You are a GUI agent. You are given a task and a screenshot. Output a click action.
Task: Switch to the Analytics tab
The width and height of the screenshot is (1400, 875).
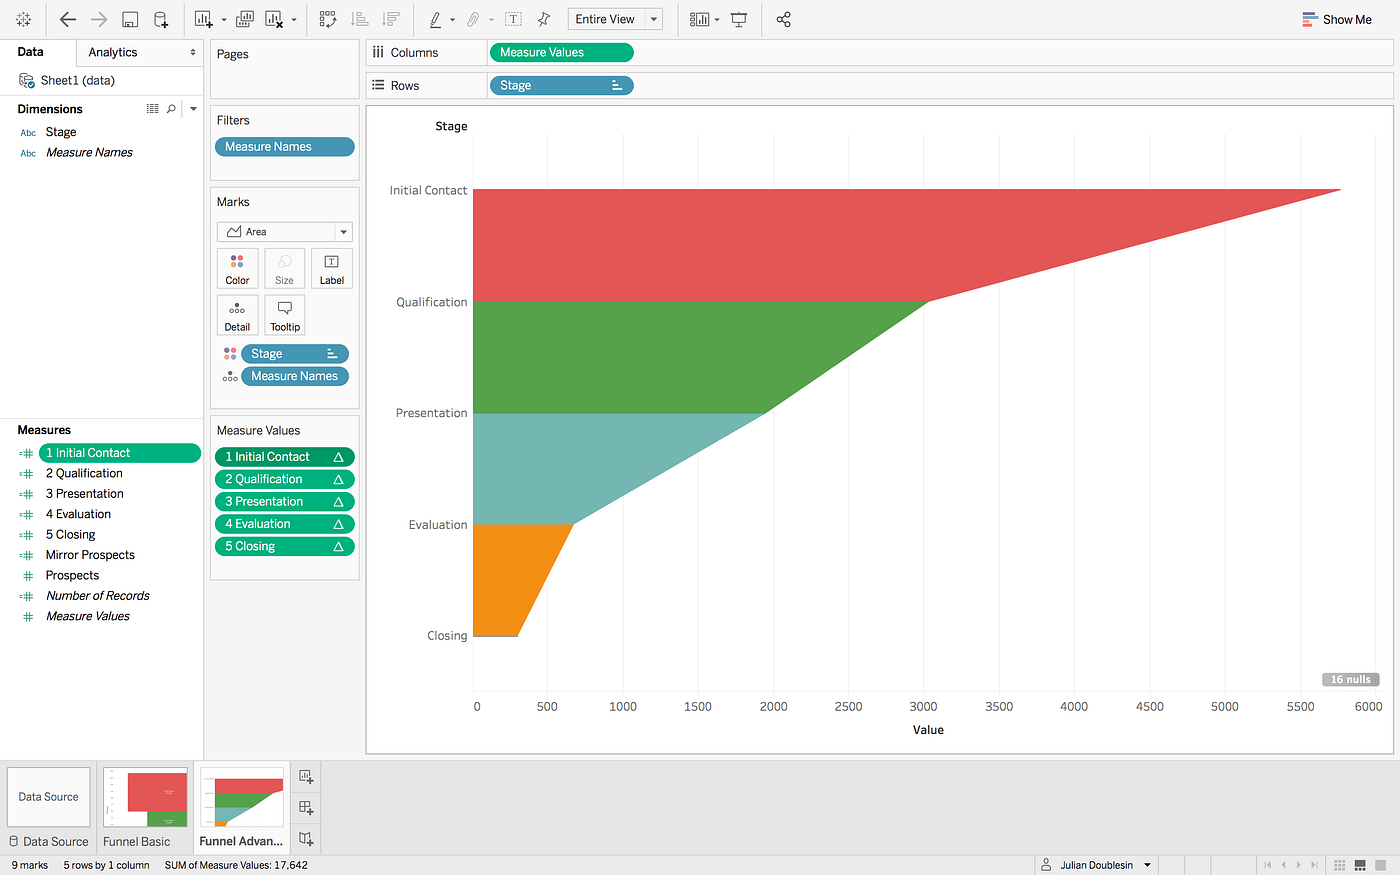click(x=111, y=51)
